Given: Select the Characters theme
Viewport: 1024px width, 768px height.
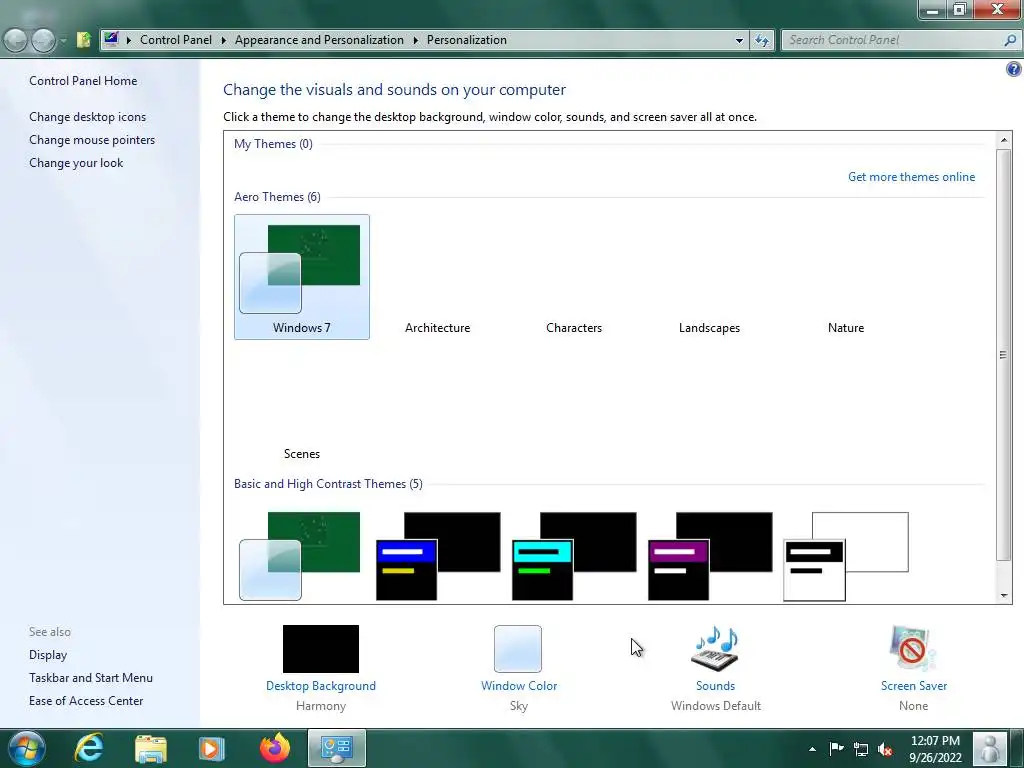Looking at the screenshot, I should [x=574, y=328].
